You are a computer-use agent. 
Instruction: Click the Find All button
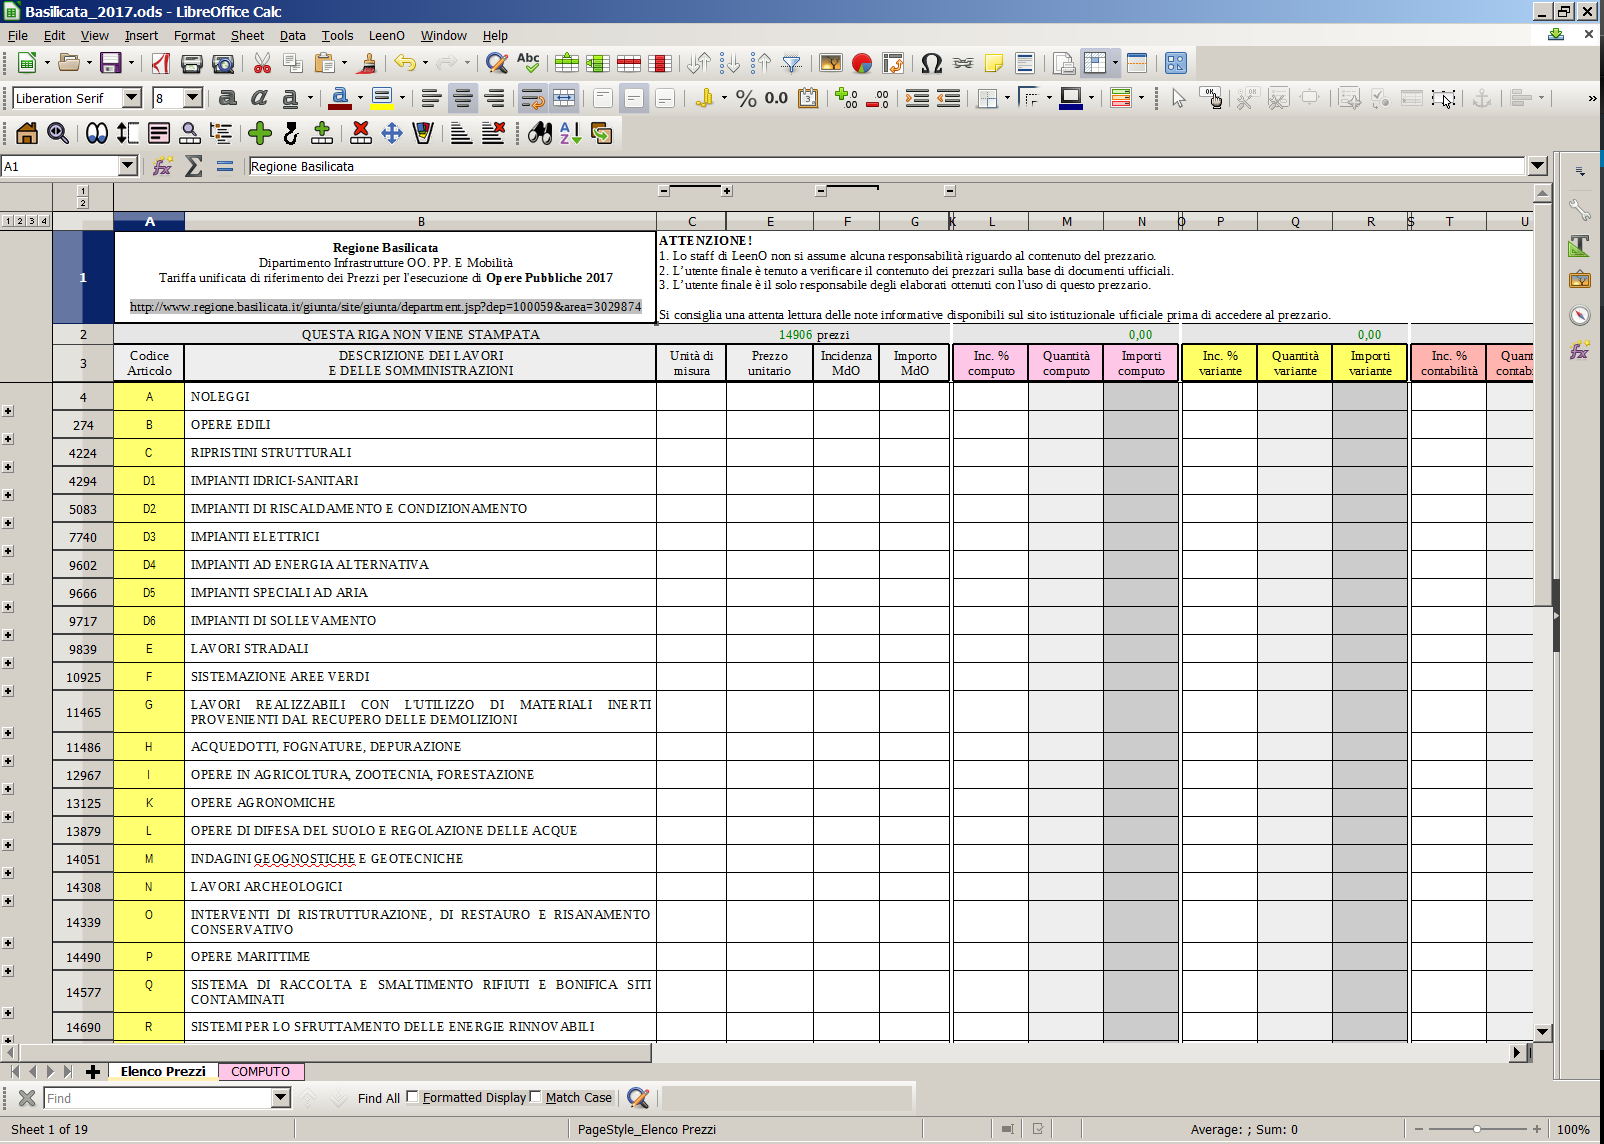point(378,1098)
